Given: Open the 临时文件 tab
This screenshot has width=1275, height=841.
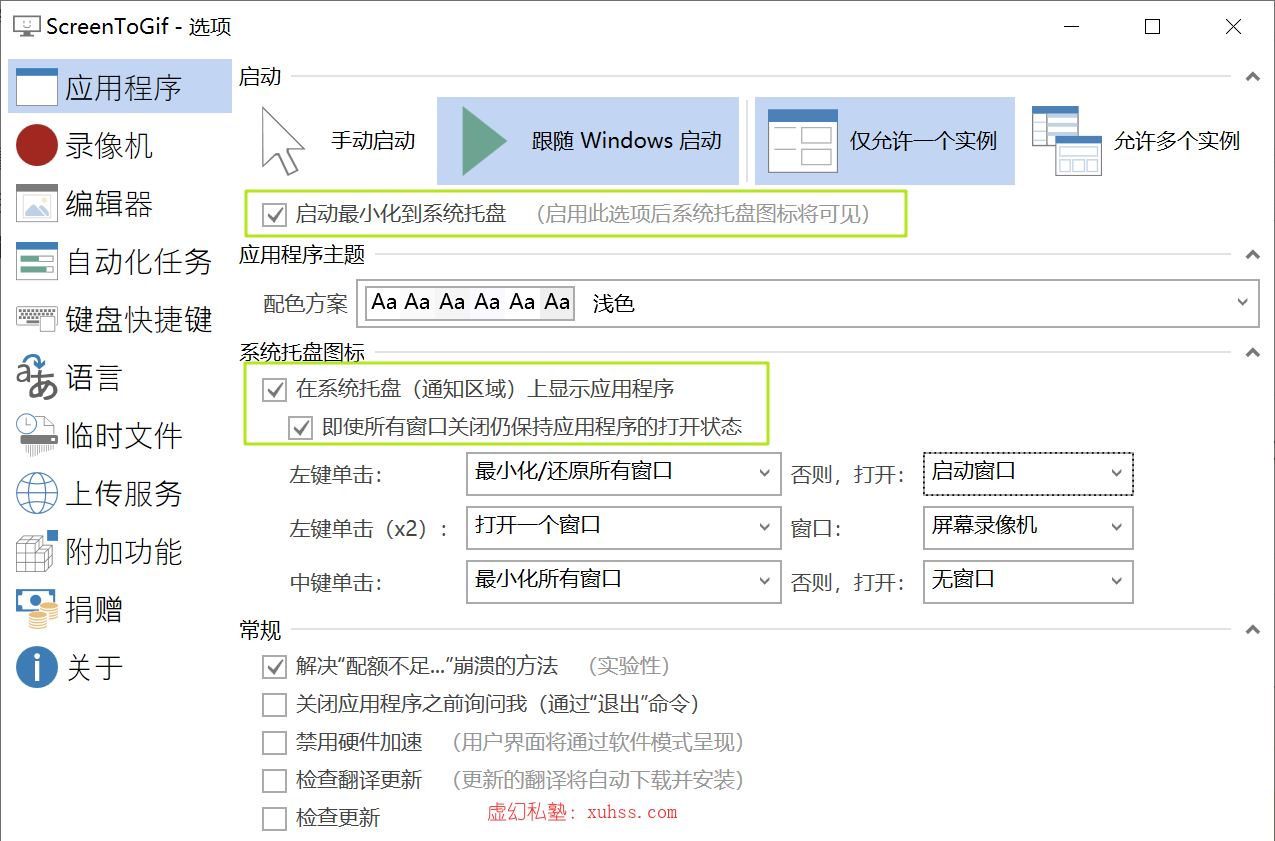Looking at the screenshot, I should [120, 435].
